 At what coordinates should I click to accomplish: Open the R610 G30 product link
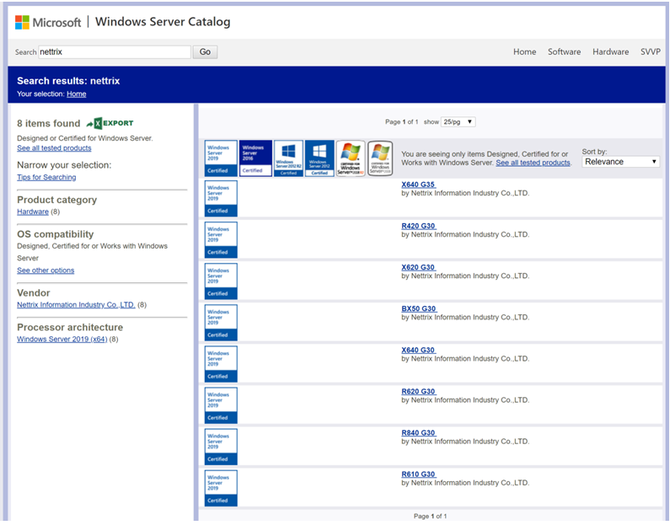[x=418, y=475]
